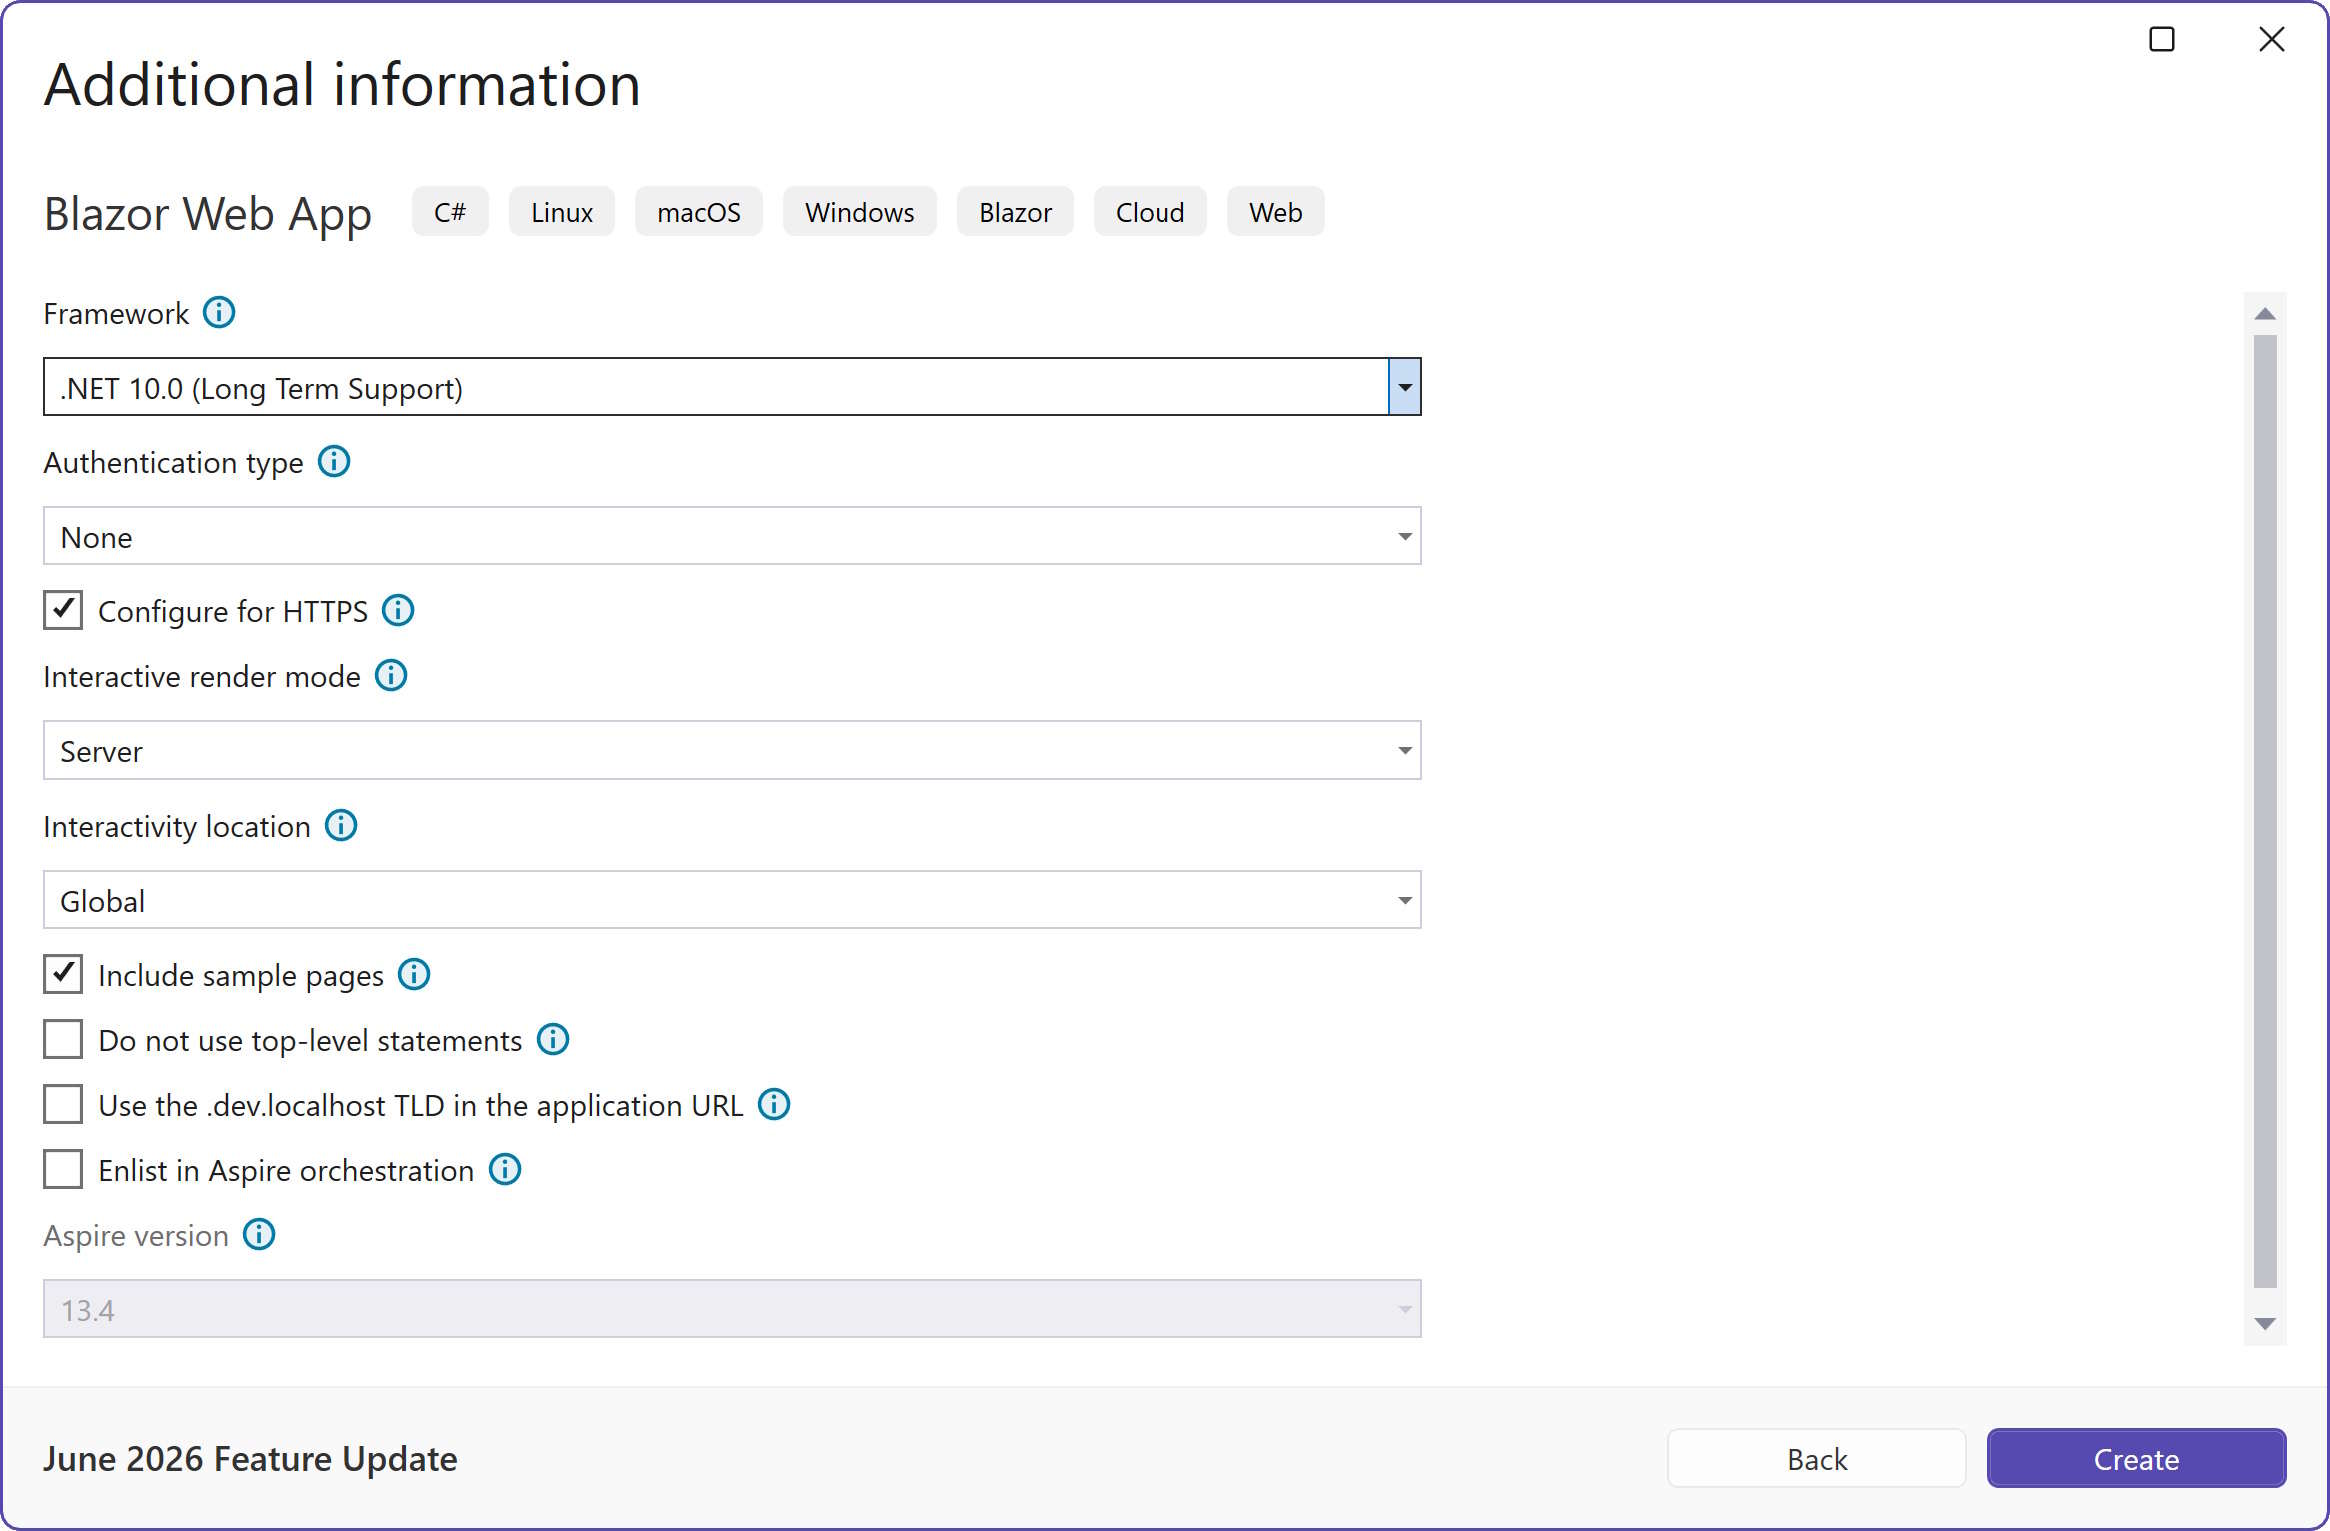The width and height of the screenshot is (2330, 1531).
Task: Click the Cloud tag
Action: pos(1150,212)
